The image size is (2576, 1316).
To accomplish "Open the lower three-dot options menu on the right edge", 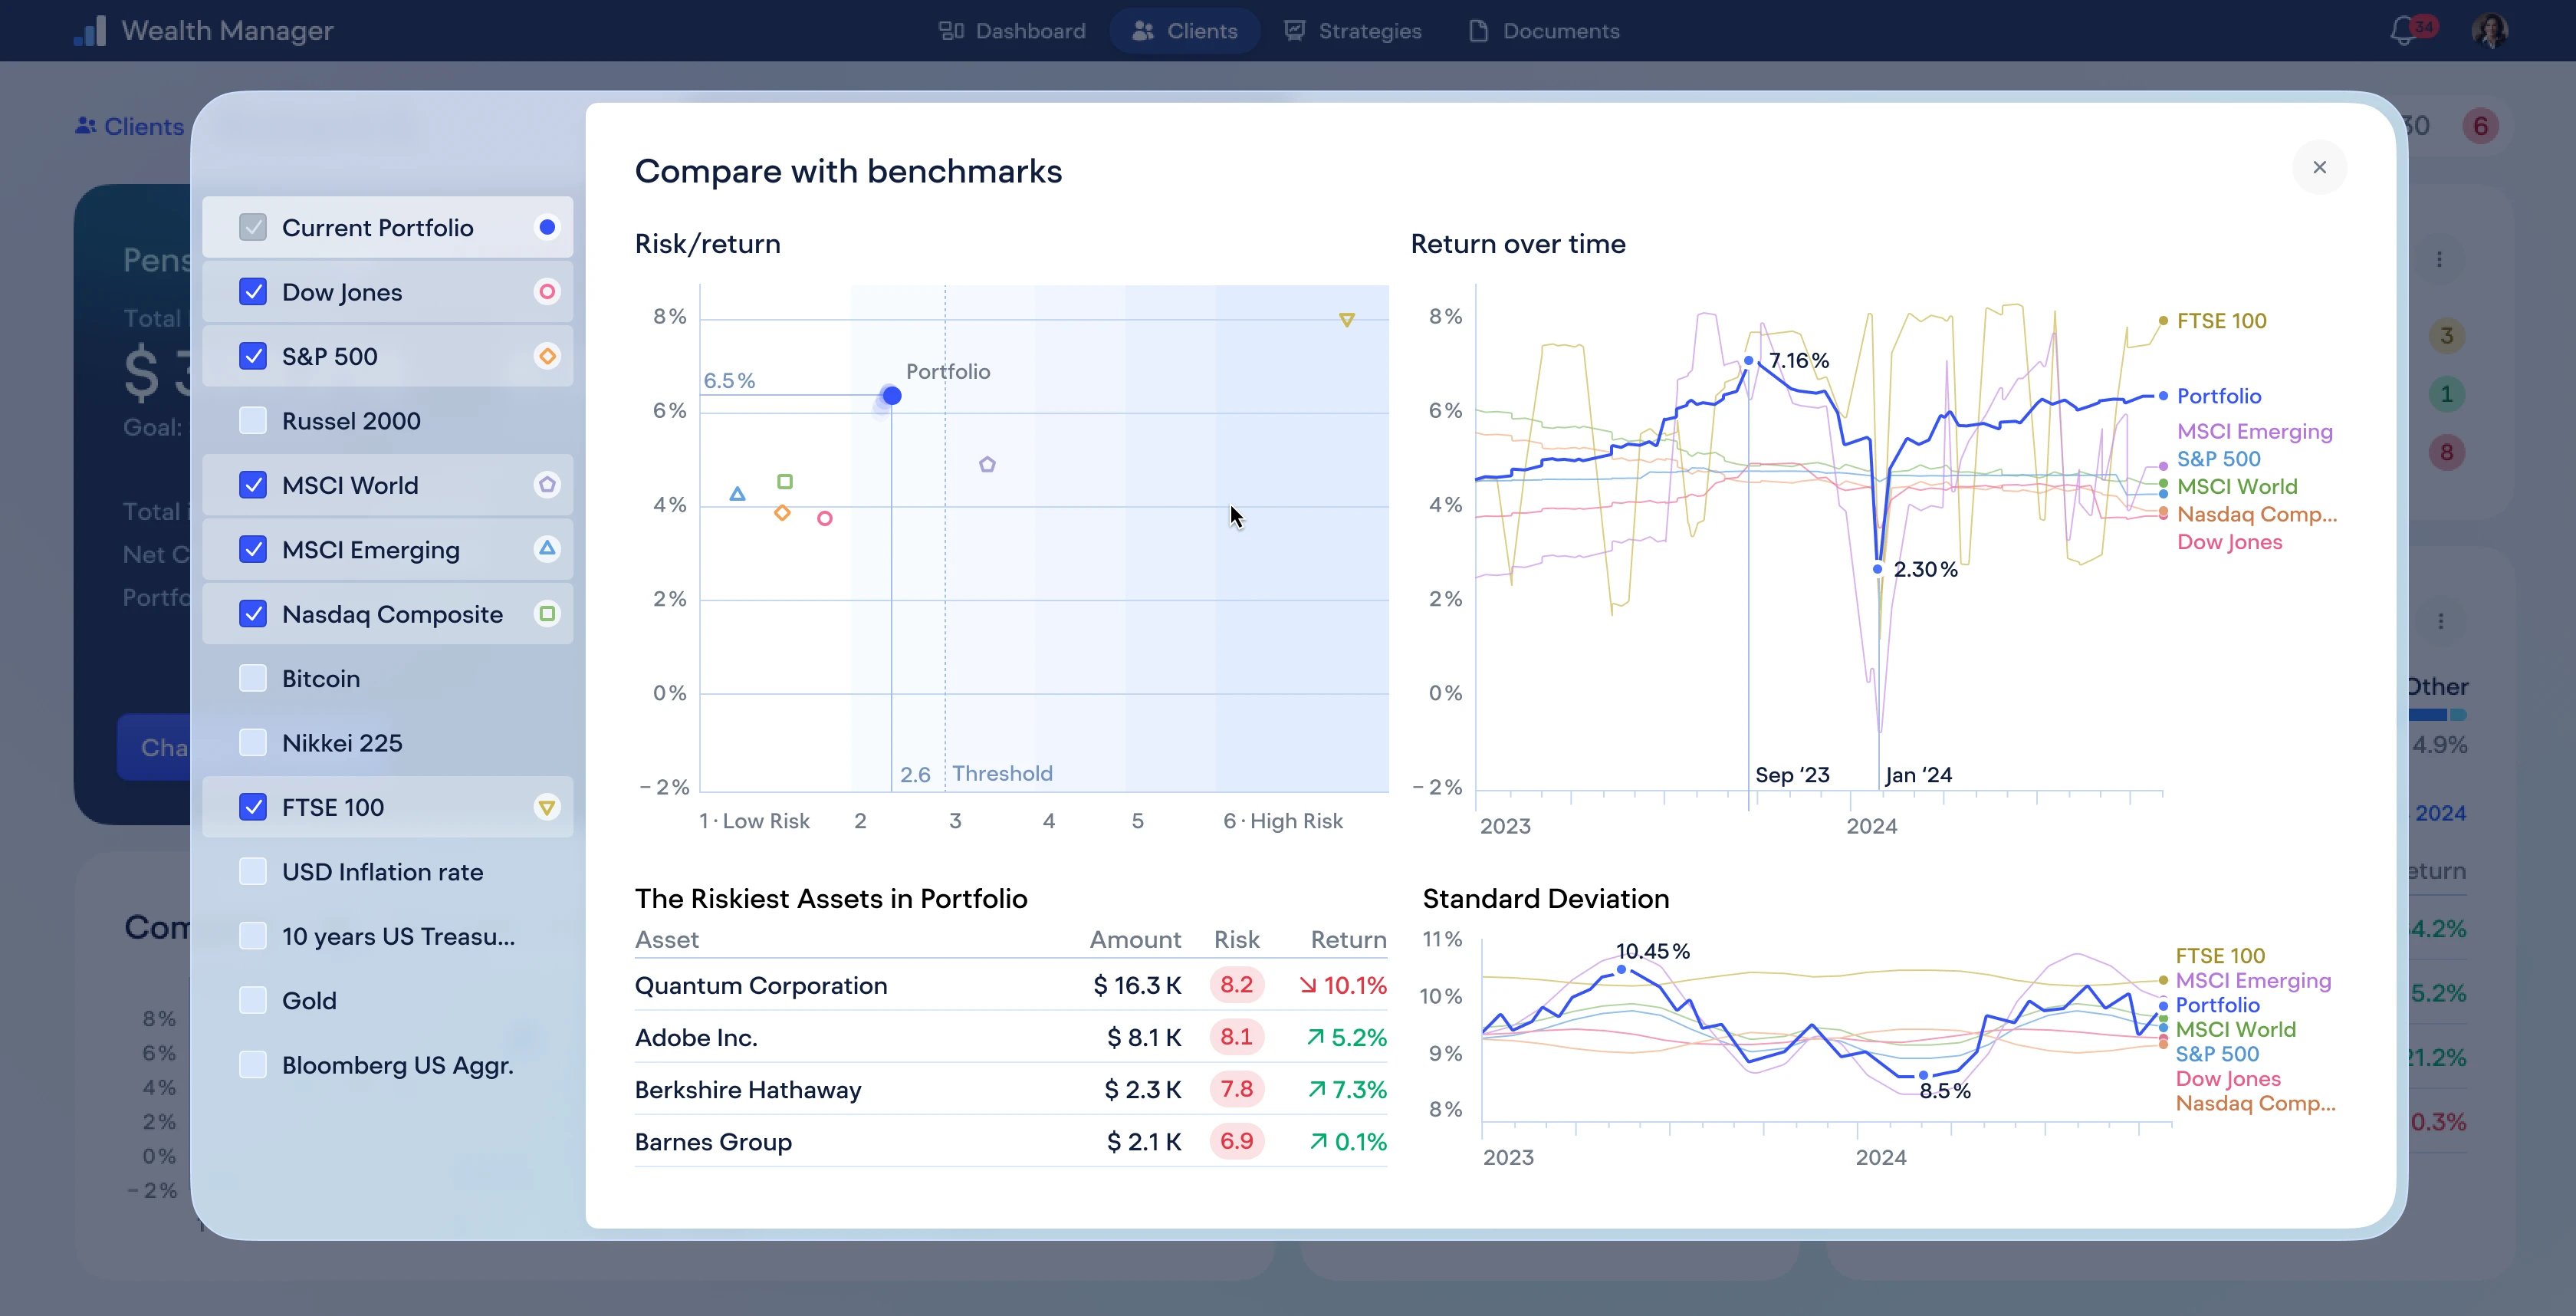I will tap(2441, 622).
